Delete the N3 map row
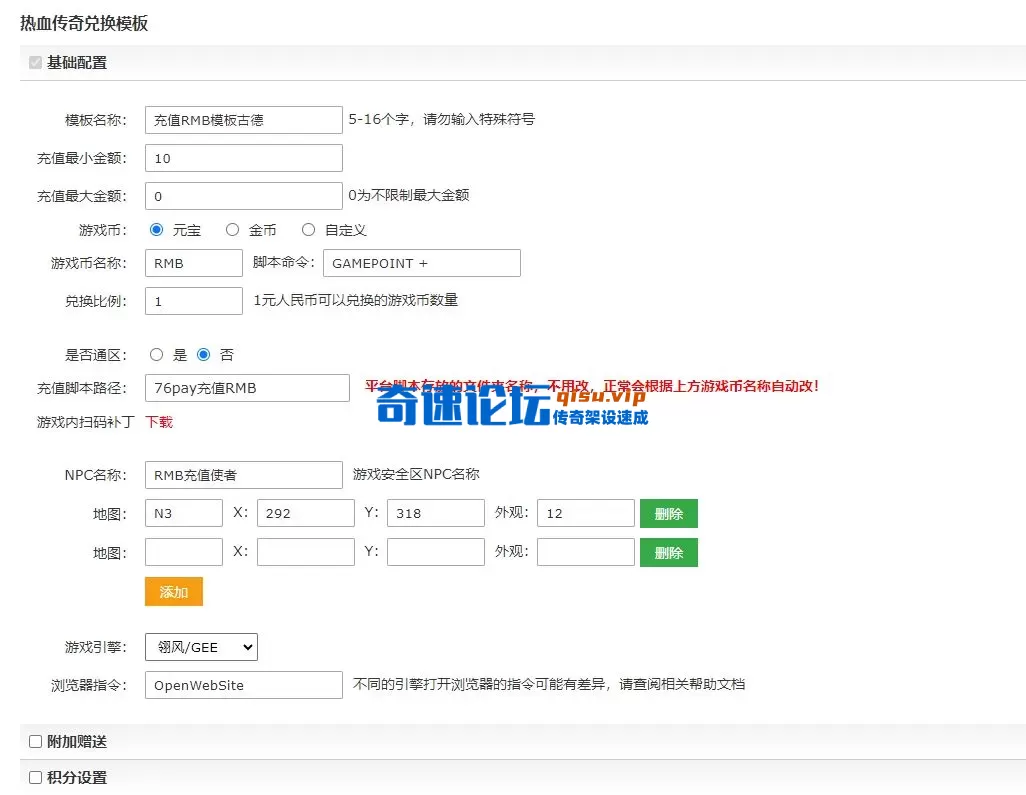1026x795 pixels. tap(668, 514)
